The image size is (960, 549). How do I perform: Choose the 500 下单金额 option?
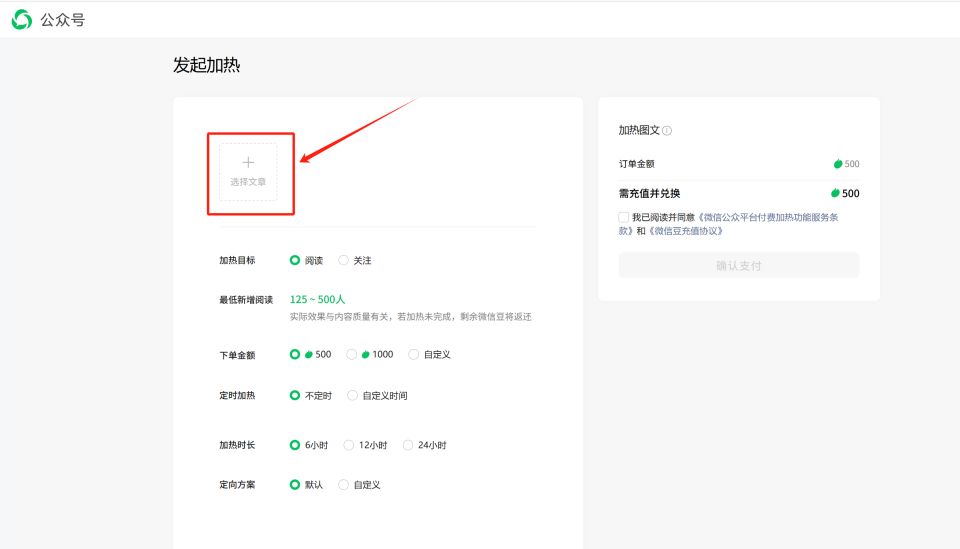(x=294, y=354)
